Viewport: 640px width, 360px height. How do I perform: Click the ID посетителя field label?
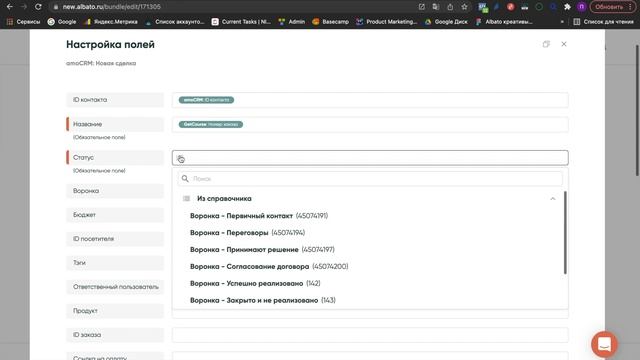click(x=115, y=239)
